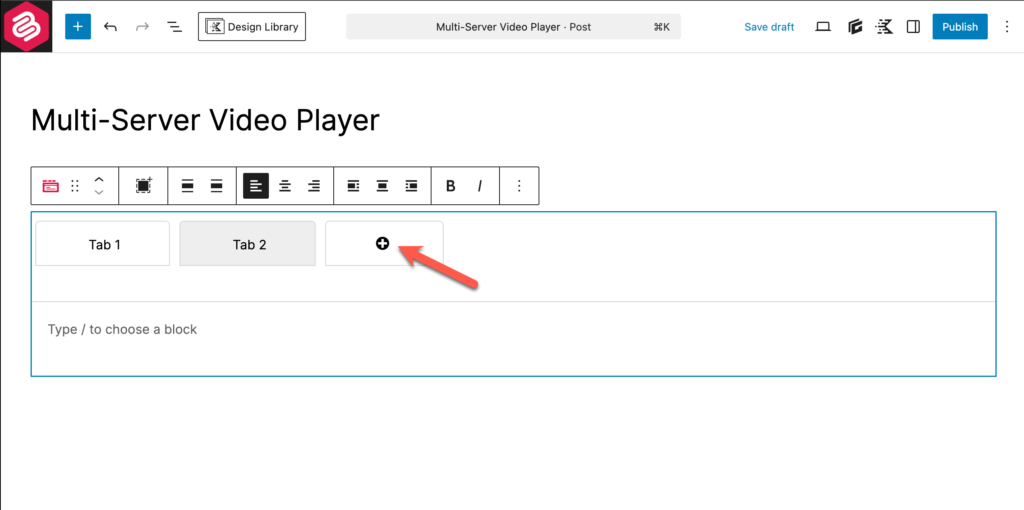Image resolution: width=1024 pixels, height=510 pixels.
Task: Click the tabs block type icon in the block toolbar
Action: coord(51,186)
